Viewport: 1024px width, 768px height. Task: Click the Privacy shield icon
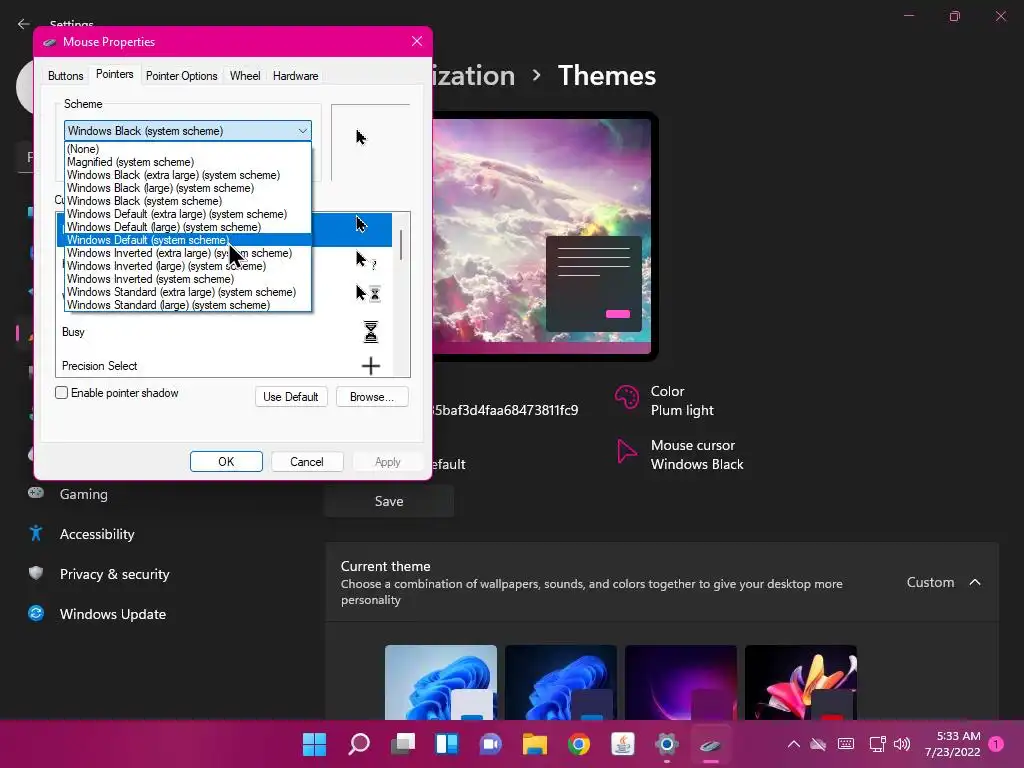pyautogui.click(x=36, y=573)
